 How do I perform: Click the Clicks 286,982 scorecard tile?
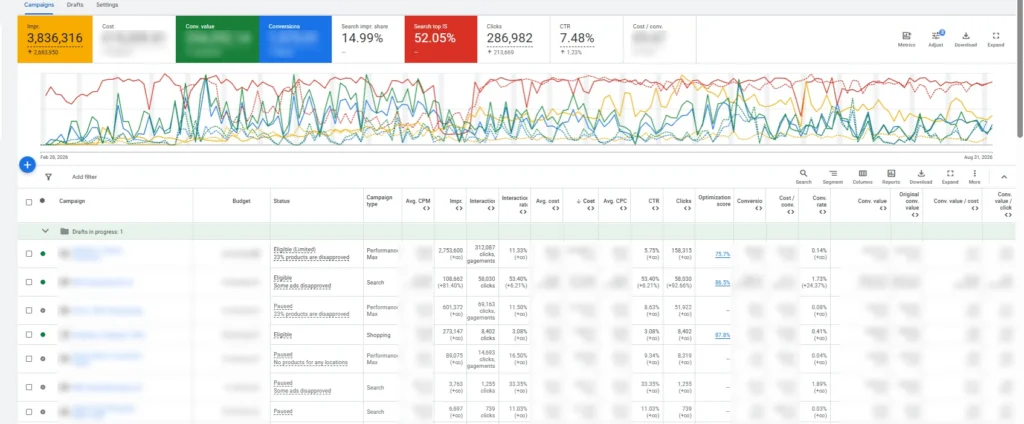pos(513,39)
